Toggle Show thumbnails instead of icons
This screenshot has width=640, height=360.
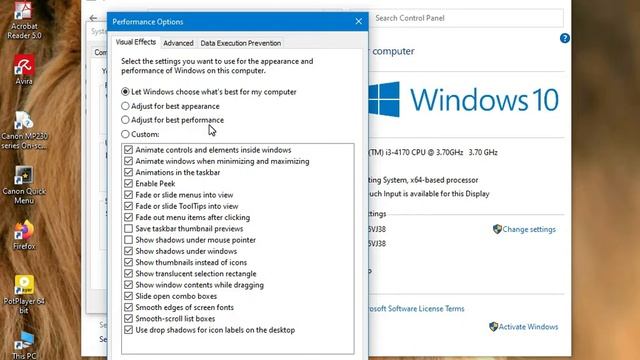click(x=129, y=262)
